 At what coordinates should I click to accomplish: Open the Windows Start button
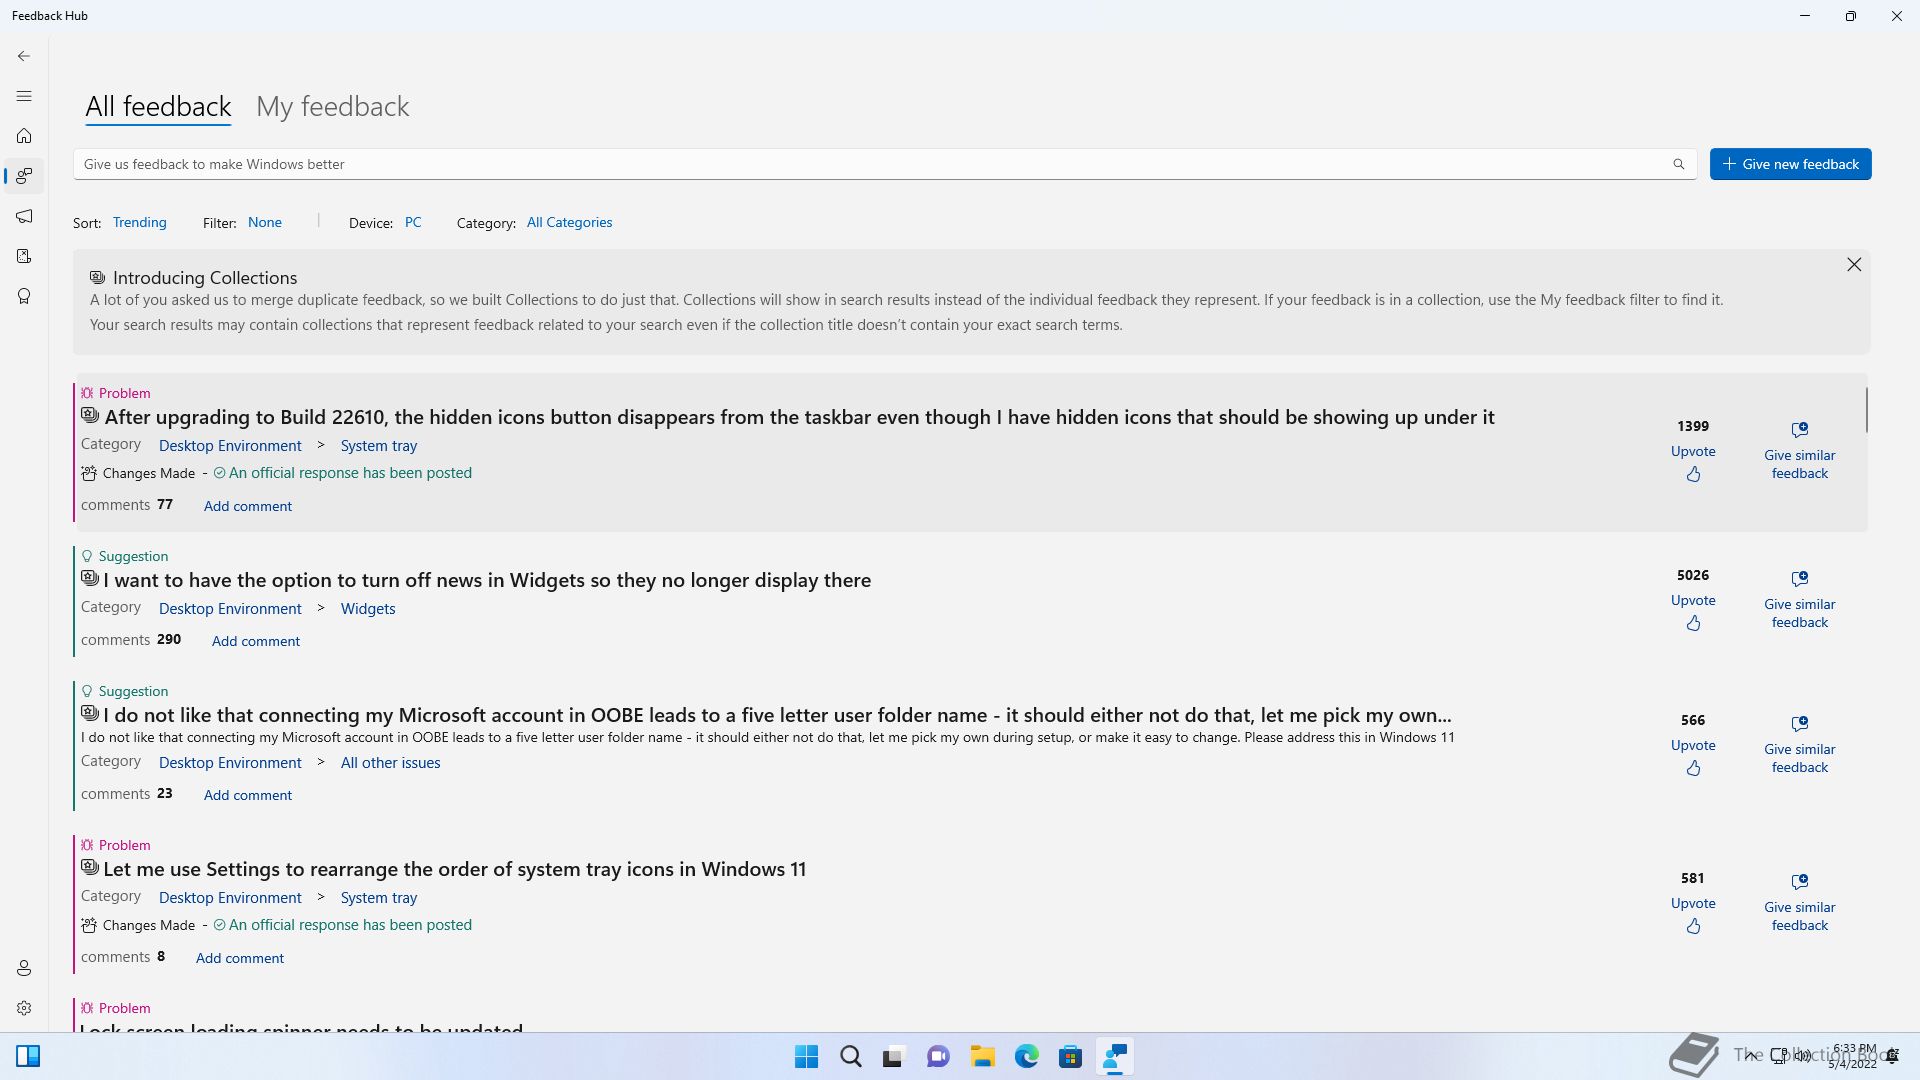806,1057
